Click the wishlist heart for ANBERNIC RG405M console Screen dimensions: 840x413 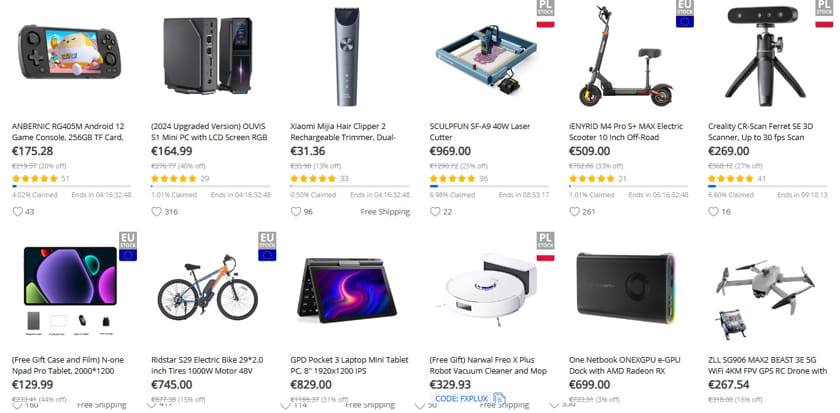[18, 212]
